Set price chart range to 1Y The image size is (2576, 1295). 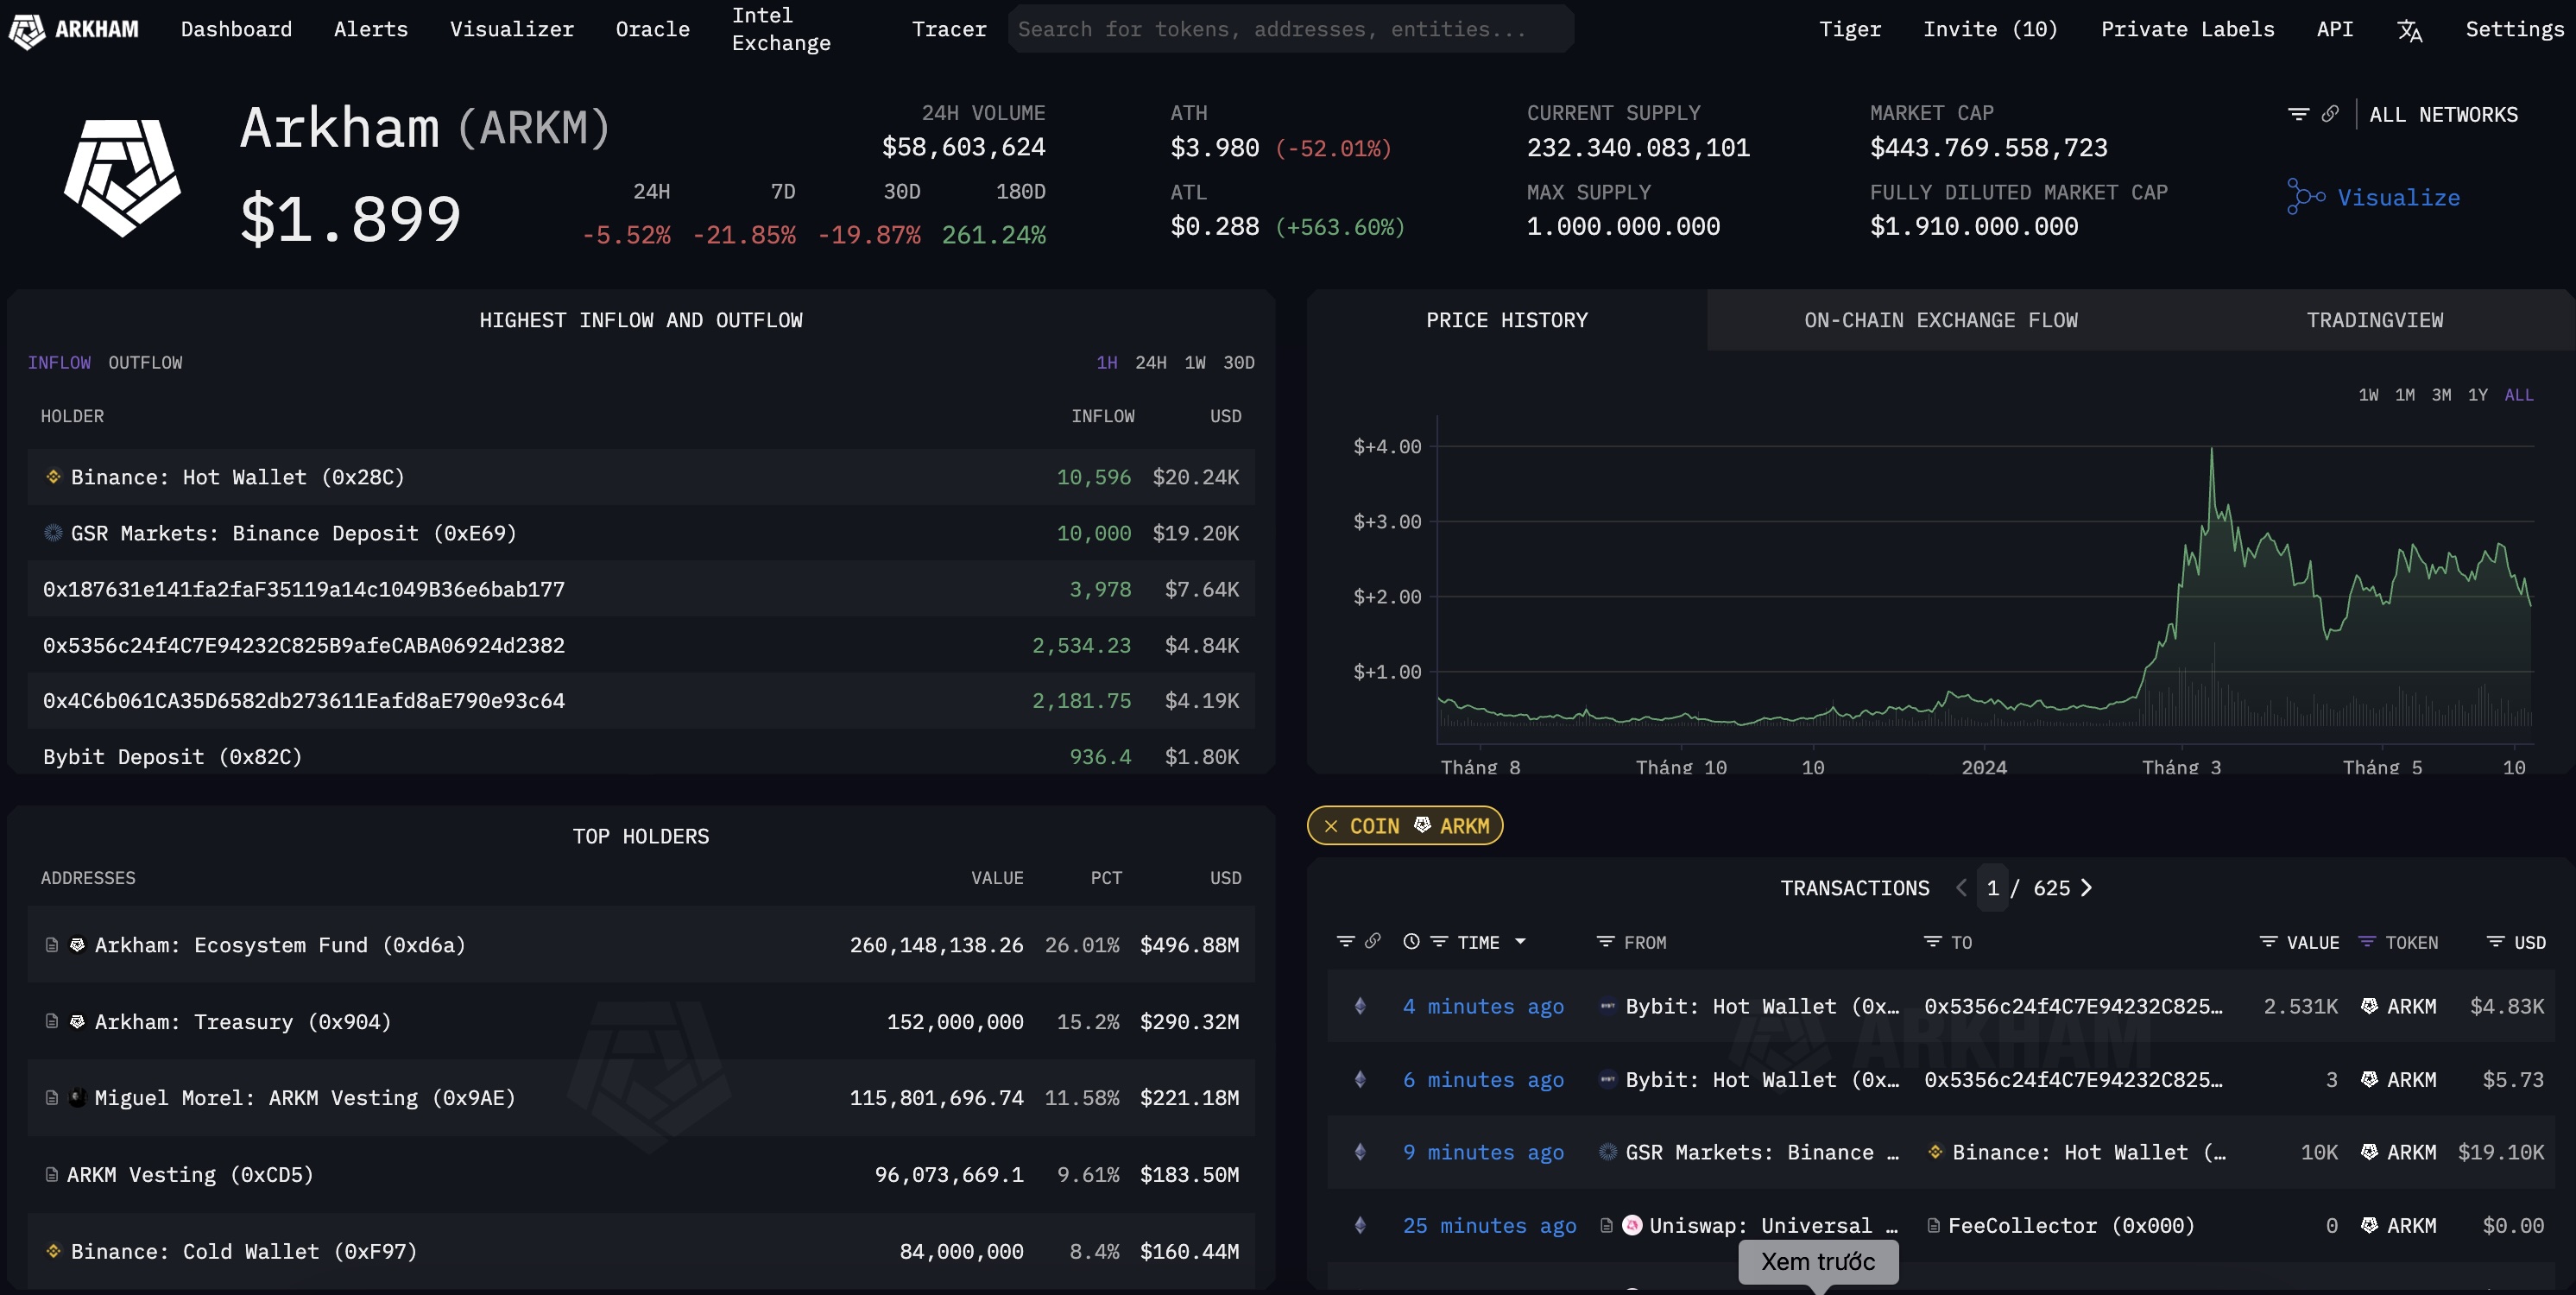pyautogui.click(x=2477, y=395)
